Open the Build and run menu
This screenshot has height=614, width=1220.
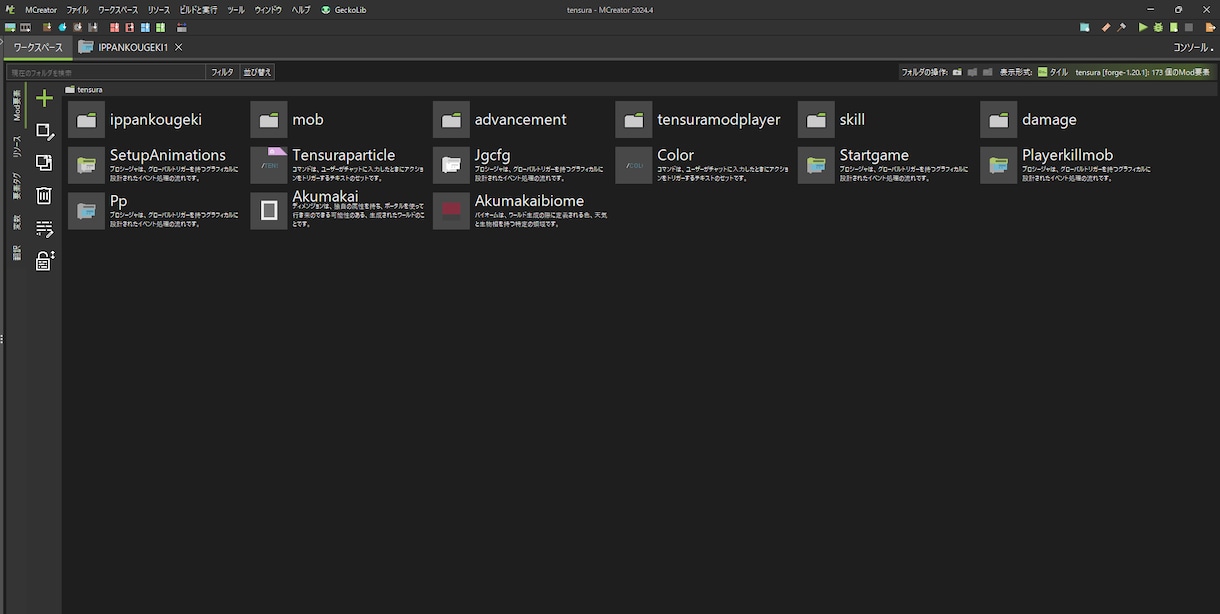[198, 10]
